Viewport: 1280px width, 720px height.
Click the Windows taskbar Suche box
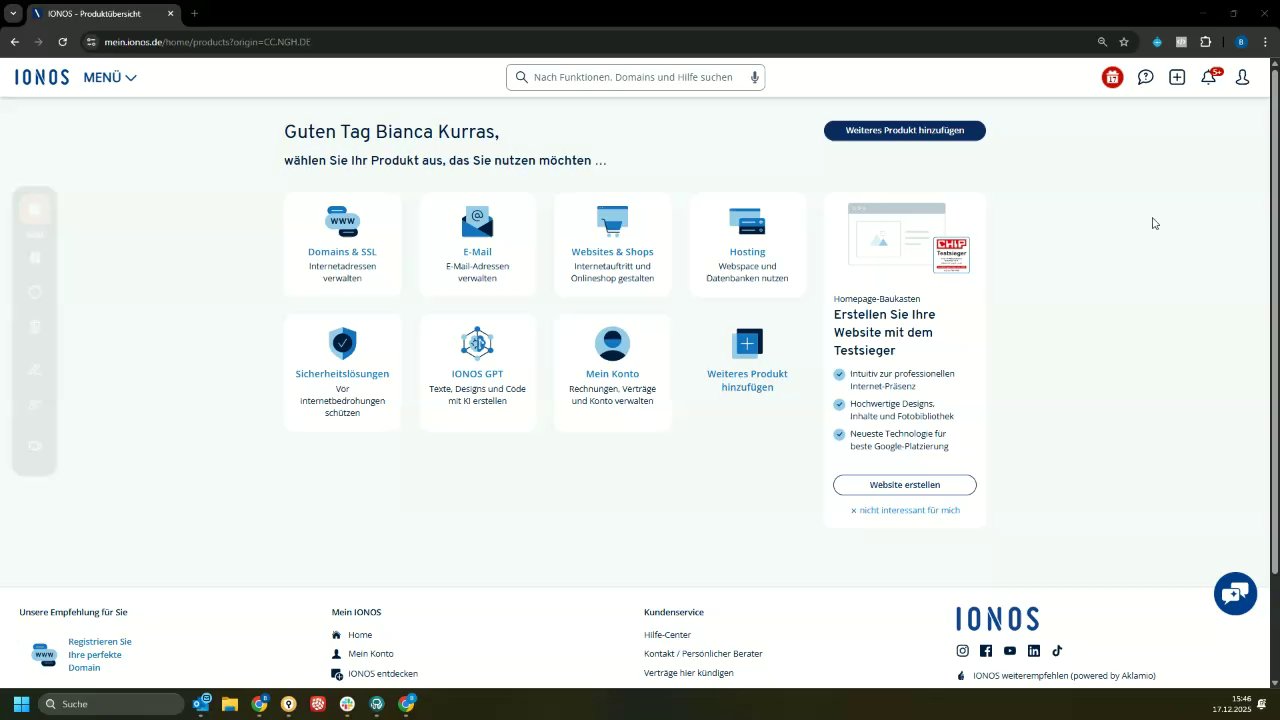click(111, 704)
